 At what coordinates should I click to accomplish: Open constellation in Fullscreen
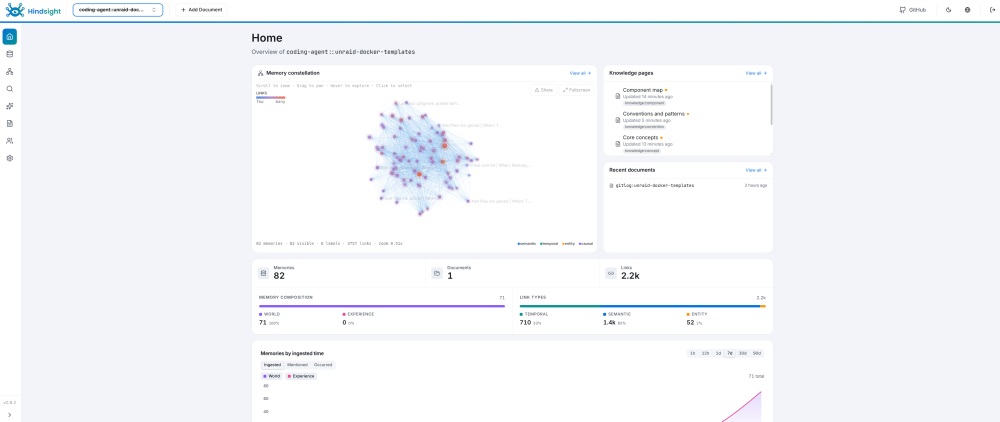577,90
